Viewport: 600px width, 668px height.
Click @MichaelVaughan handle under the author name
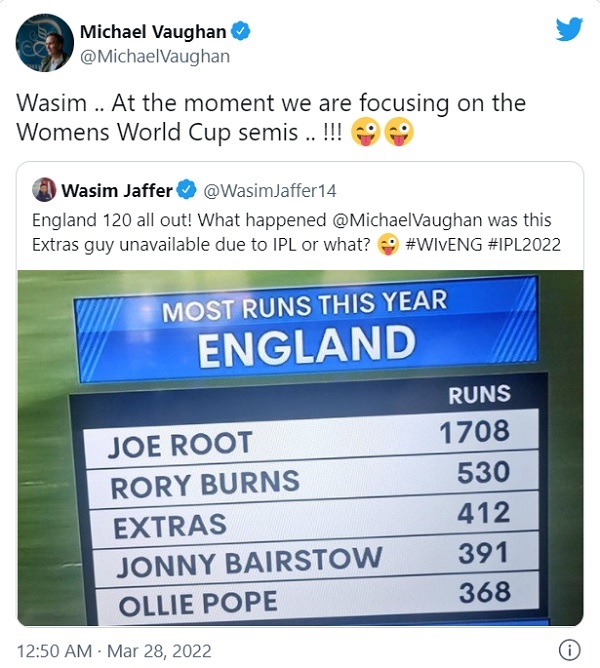click(x=155, y=56)
